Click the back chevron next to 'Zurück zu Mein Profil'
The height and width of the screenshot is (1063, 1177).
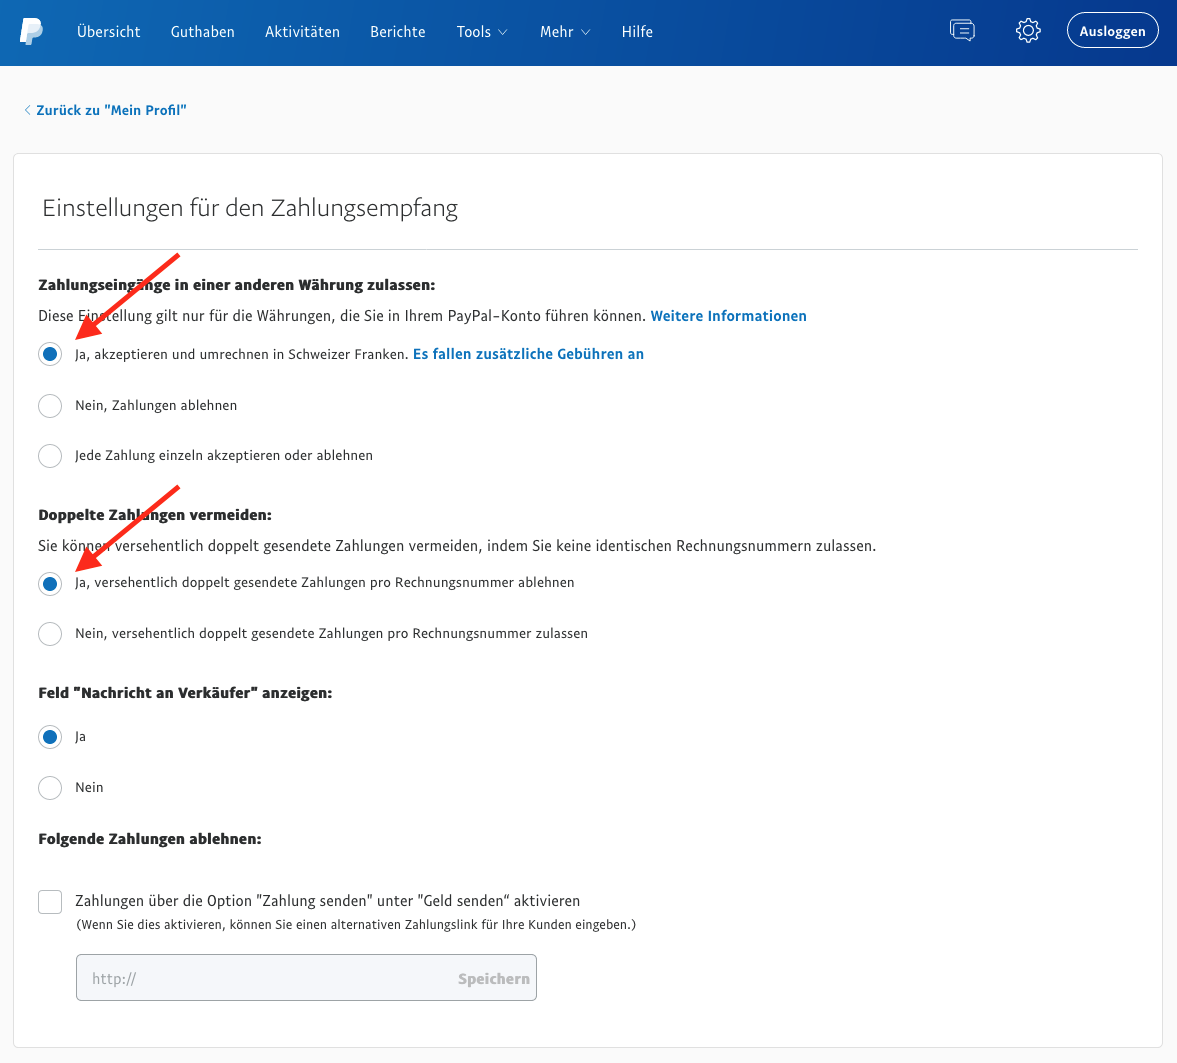27,109
